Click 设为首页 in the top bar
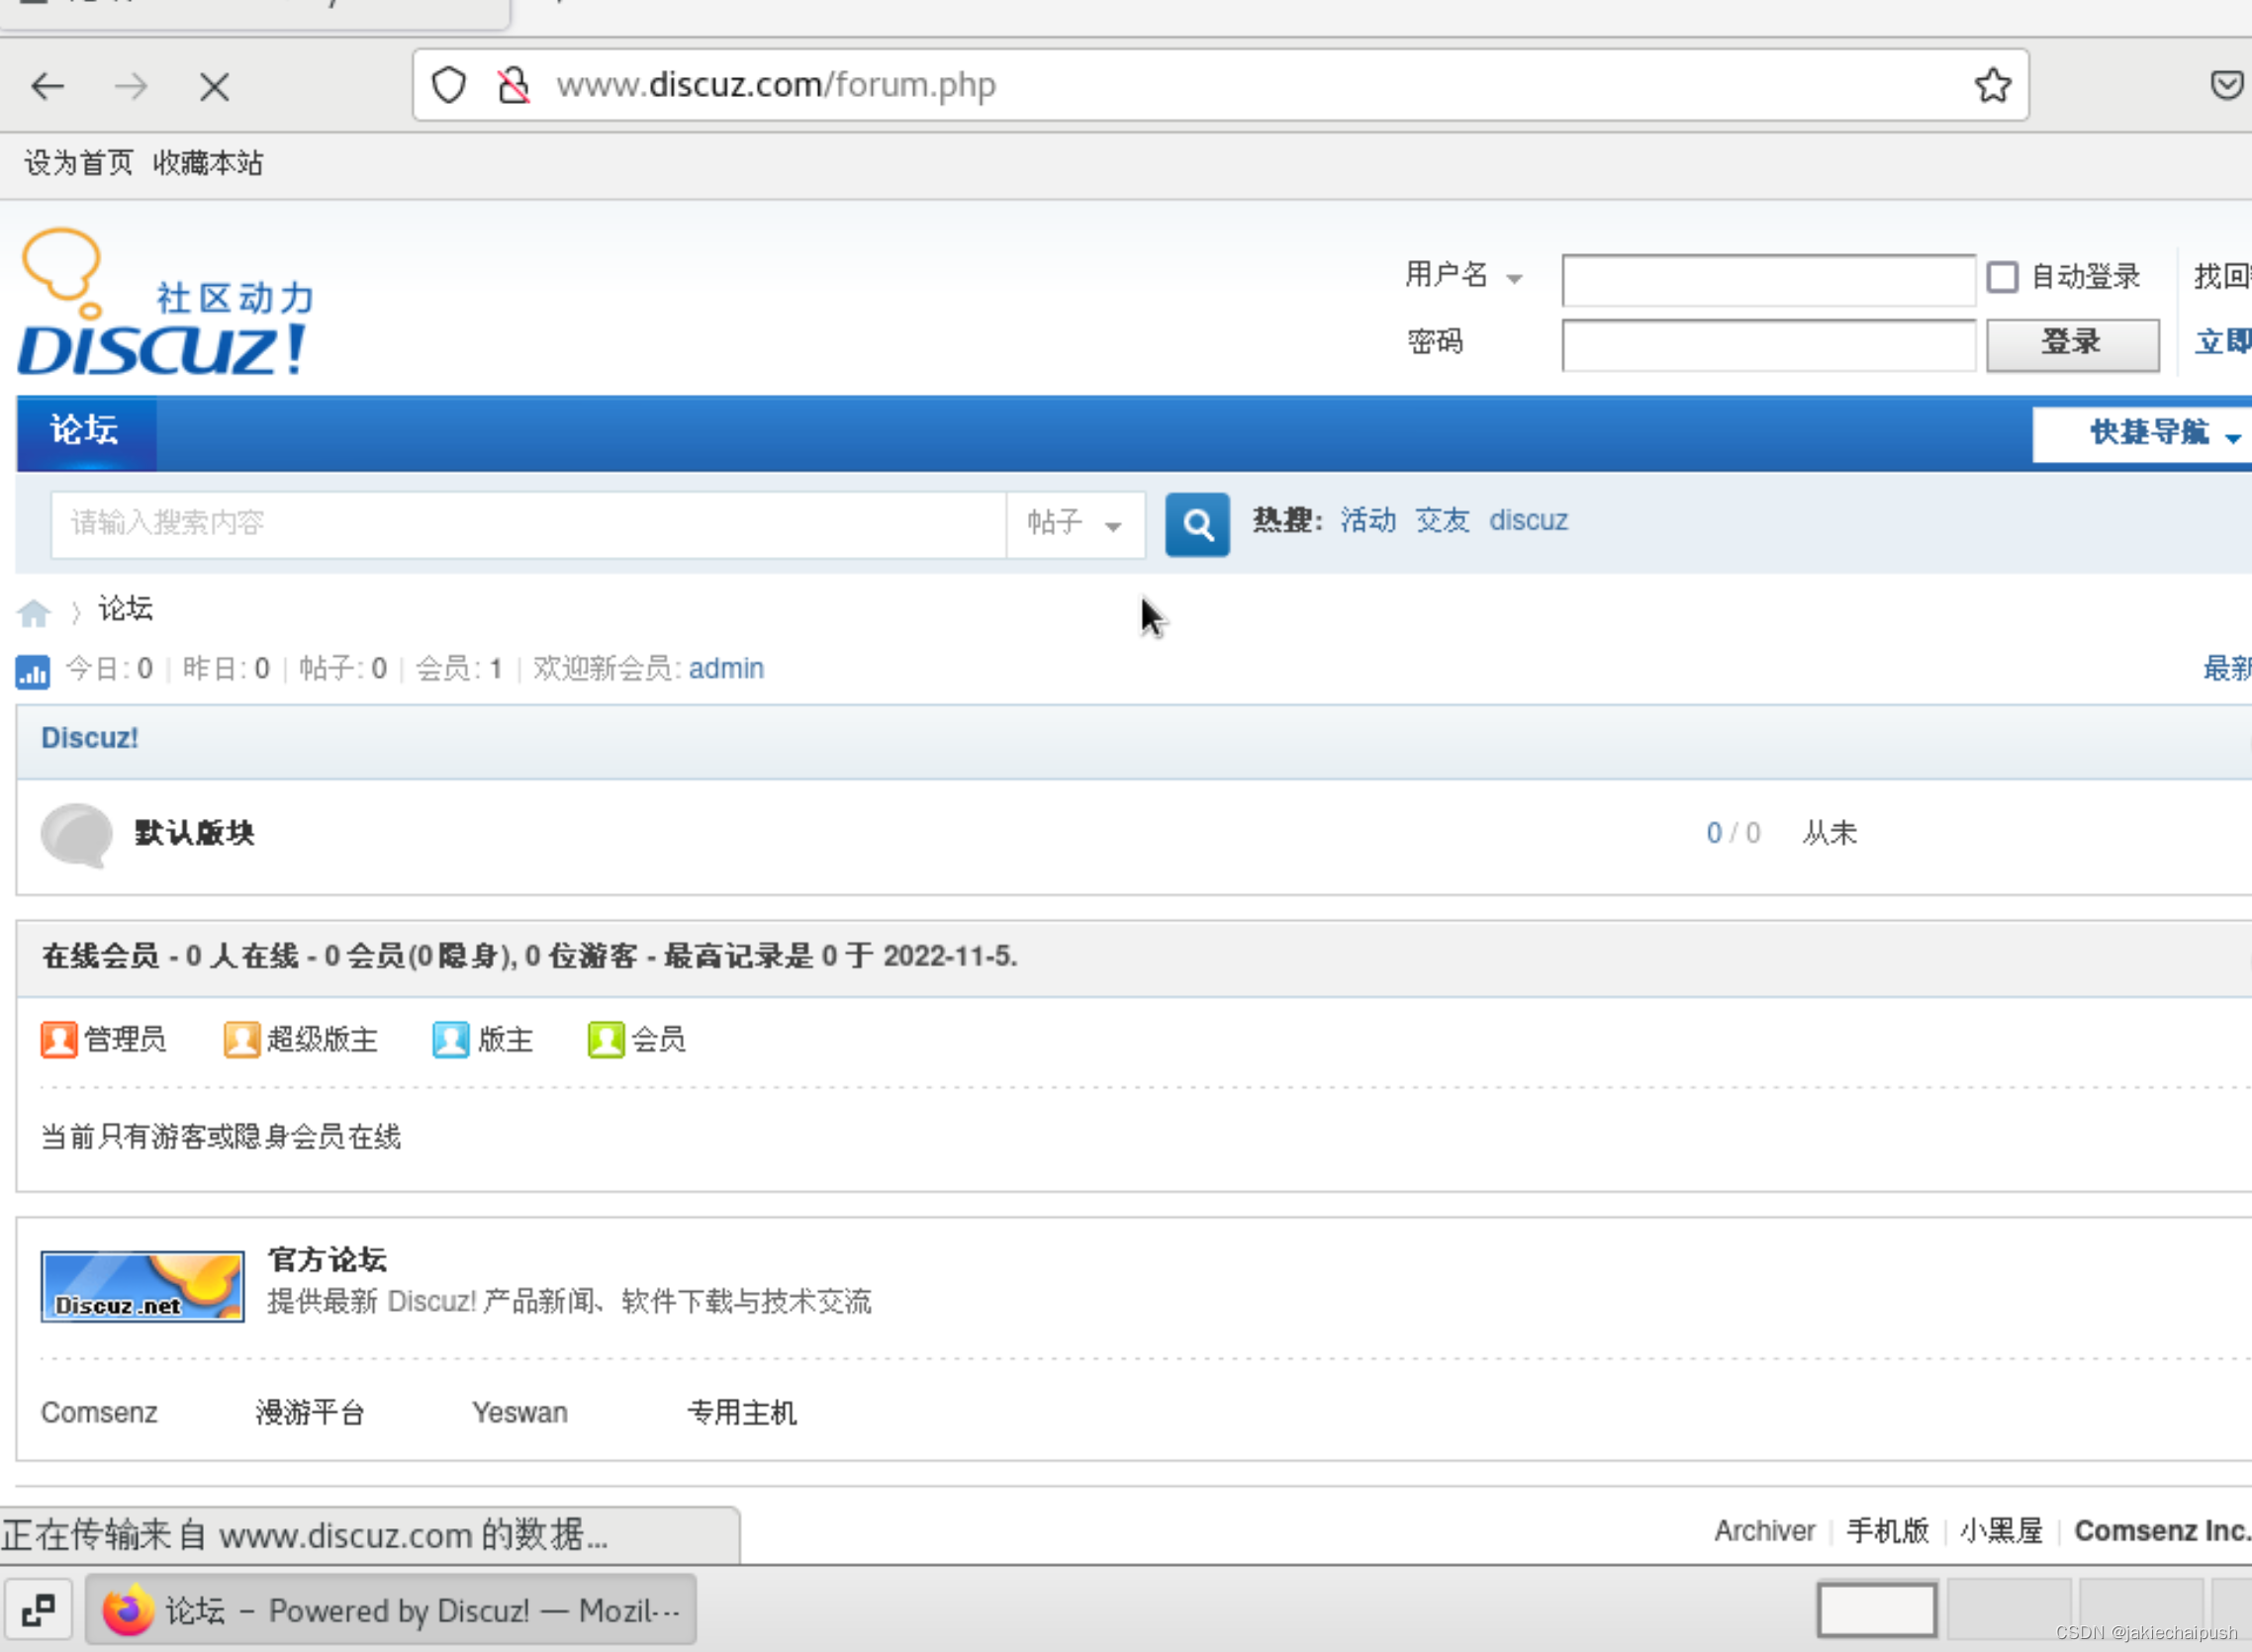The height and width of the screenshot is (1652, 2252). [79, 163]
